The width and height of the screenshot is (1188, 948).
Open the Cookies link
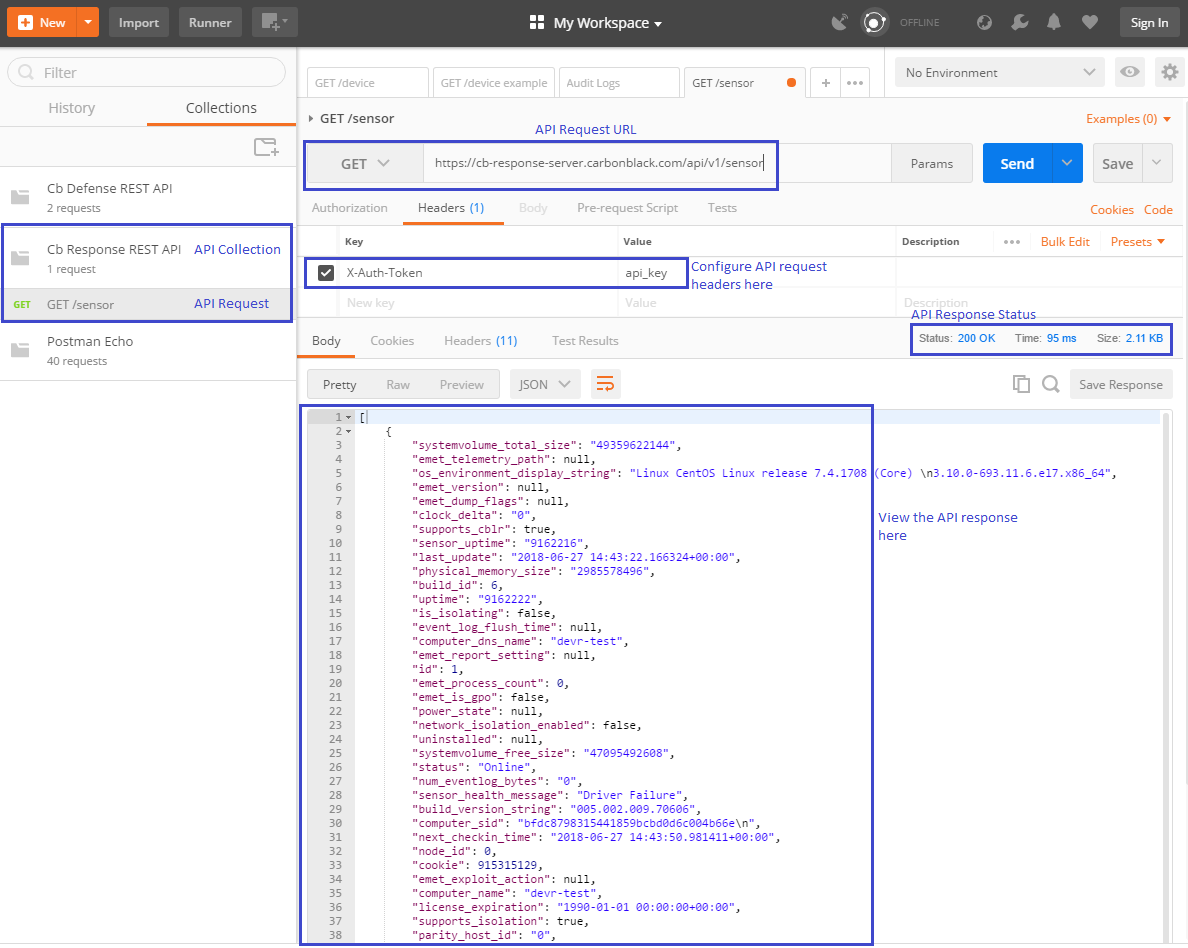(x=1111, y=210)
